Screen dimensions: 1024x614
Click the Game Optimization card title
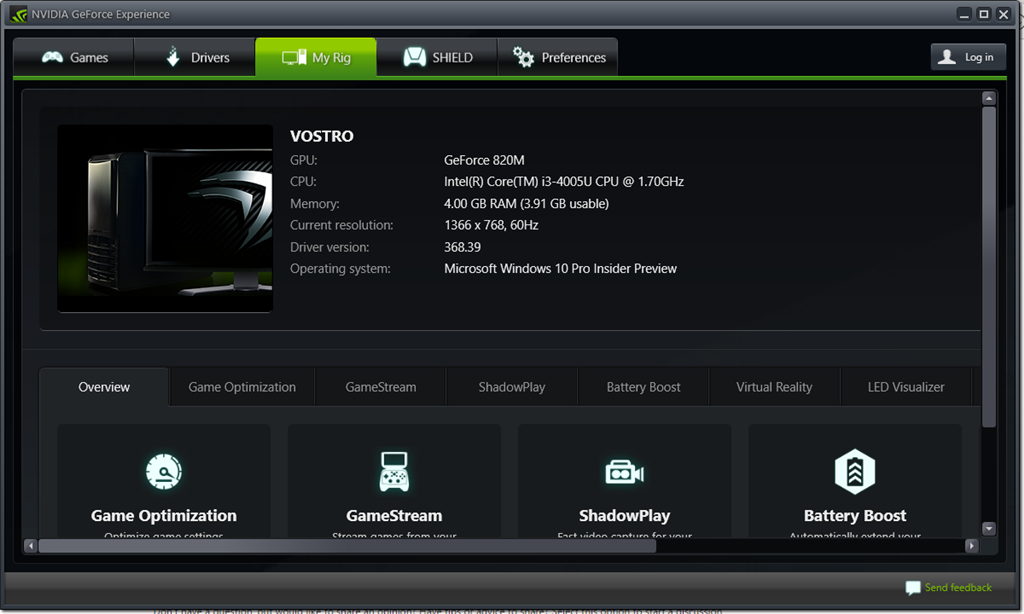tap(164, 515)
